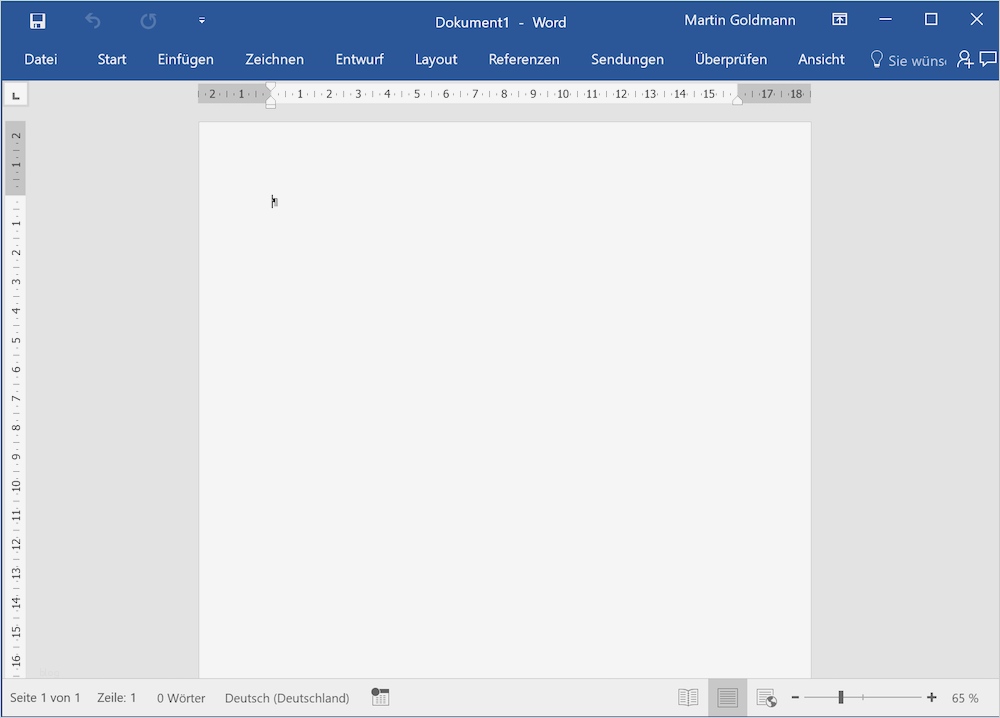Click the Save icon in Quick Access Toolbar
1000x718 pixels.
pos(36,19)
